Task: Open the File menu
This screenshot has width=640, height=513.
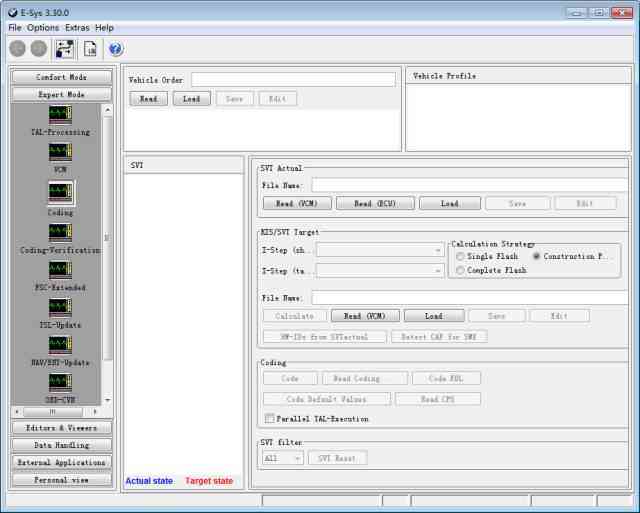Action: 15,28
